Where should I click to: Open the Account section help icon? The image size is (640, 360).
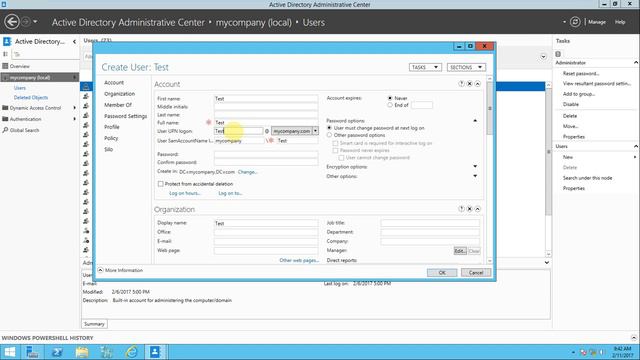pyautogui.click(x=461, y=84)
